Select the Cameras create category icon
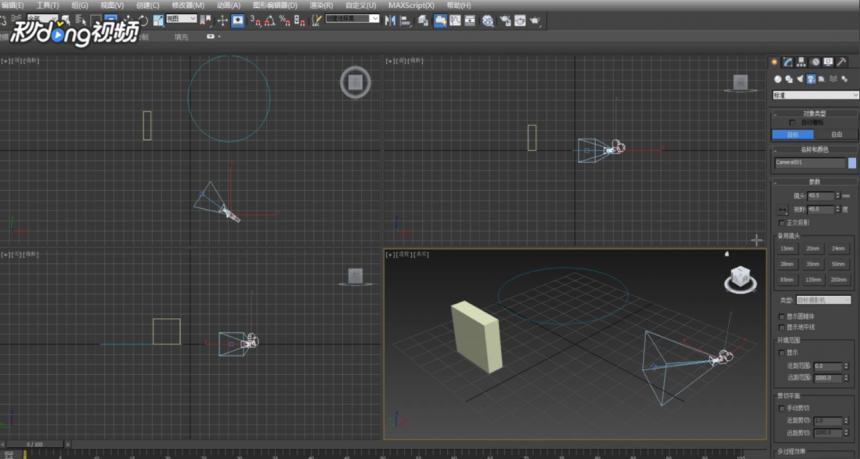The image size is (860, 459). click(x=811, y=80)
